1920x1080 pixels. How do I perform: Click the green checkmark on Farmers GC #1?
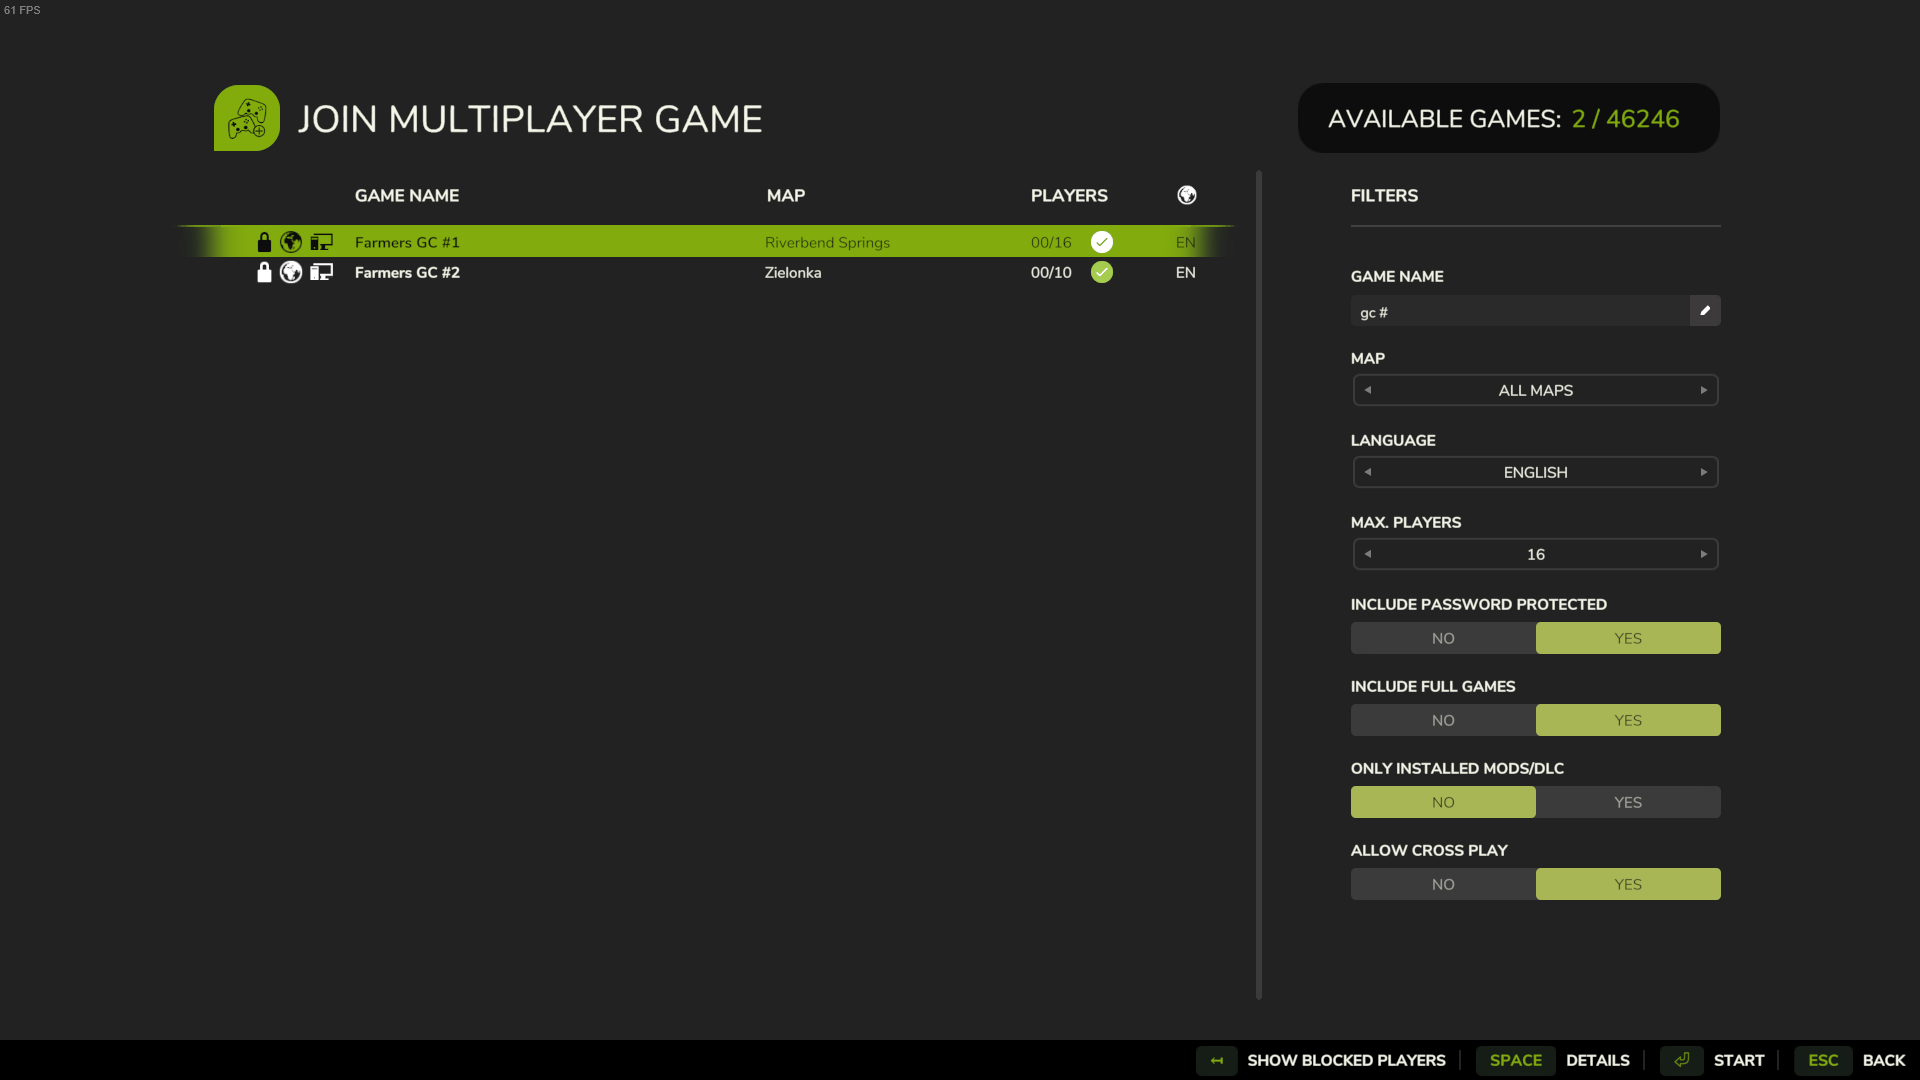click(x=1102, y=242)
